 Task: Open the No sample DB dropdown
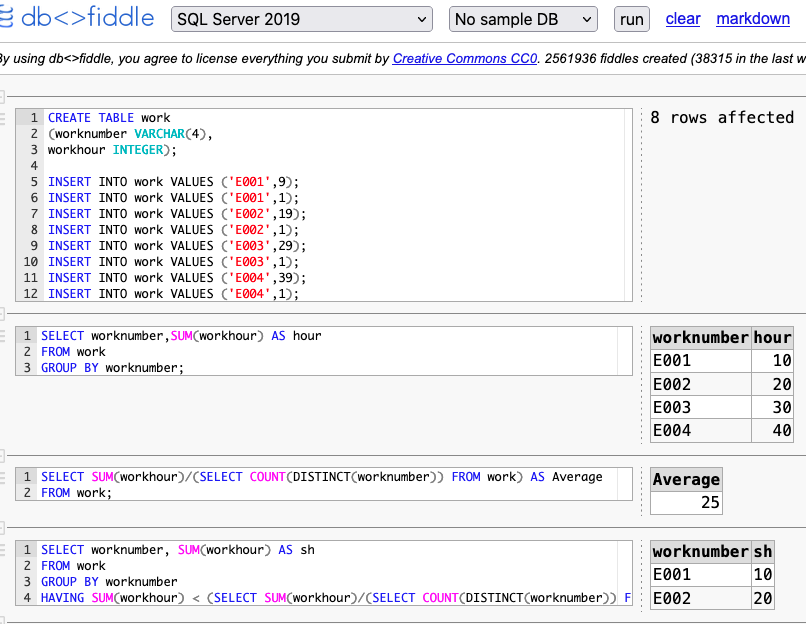point(523,20)
